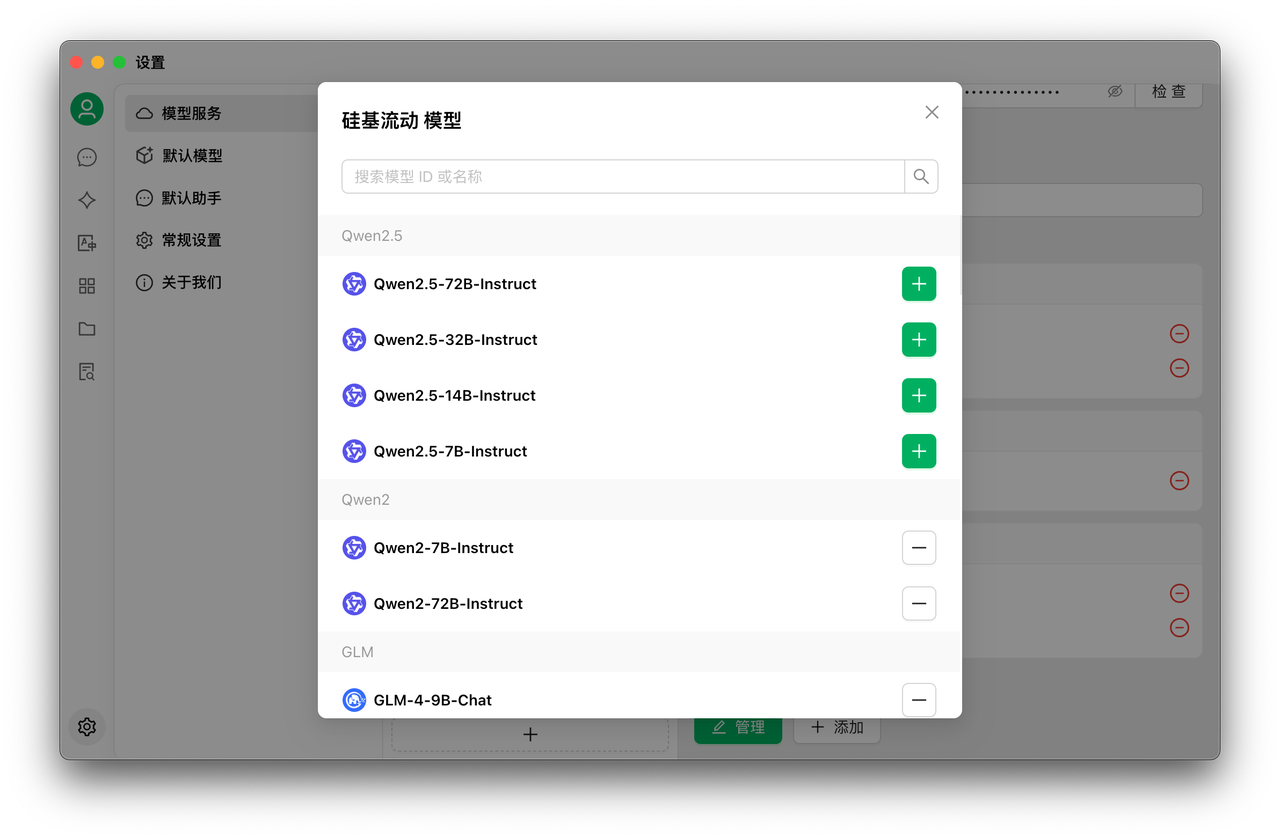This screenshot has width=1280, height=839.
Task: Click the Qwen2.5-72B-Instruct model name
Action: tap(455, 284)
